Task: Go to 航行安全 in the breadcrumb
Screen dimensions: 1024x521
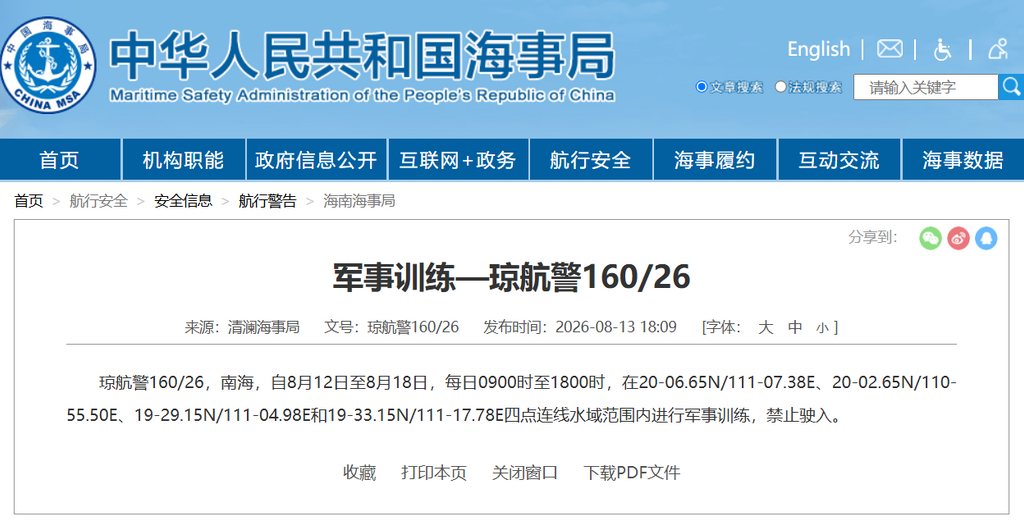Action: tap(99, 201)
